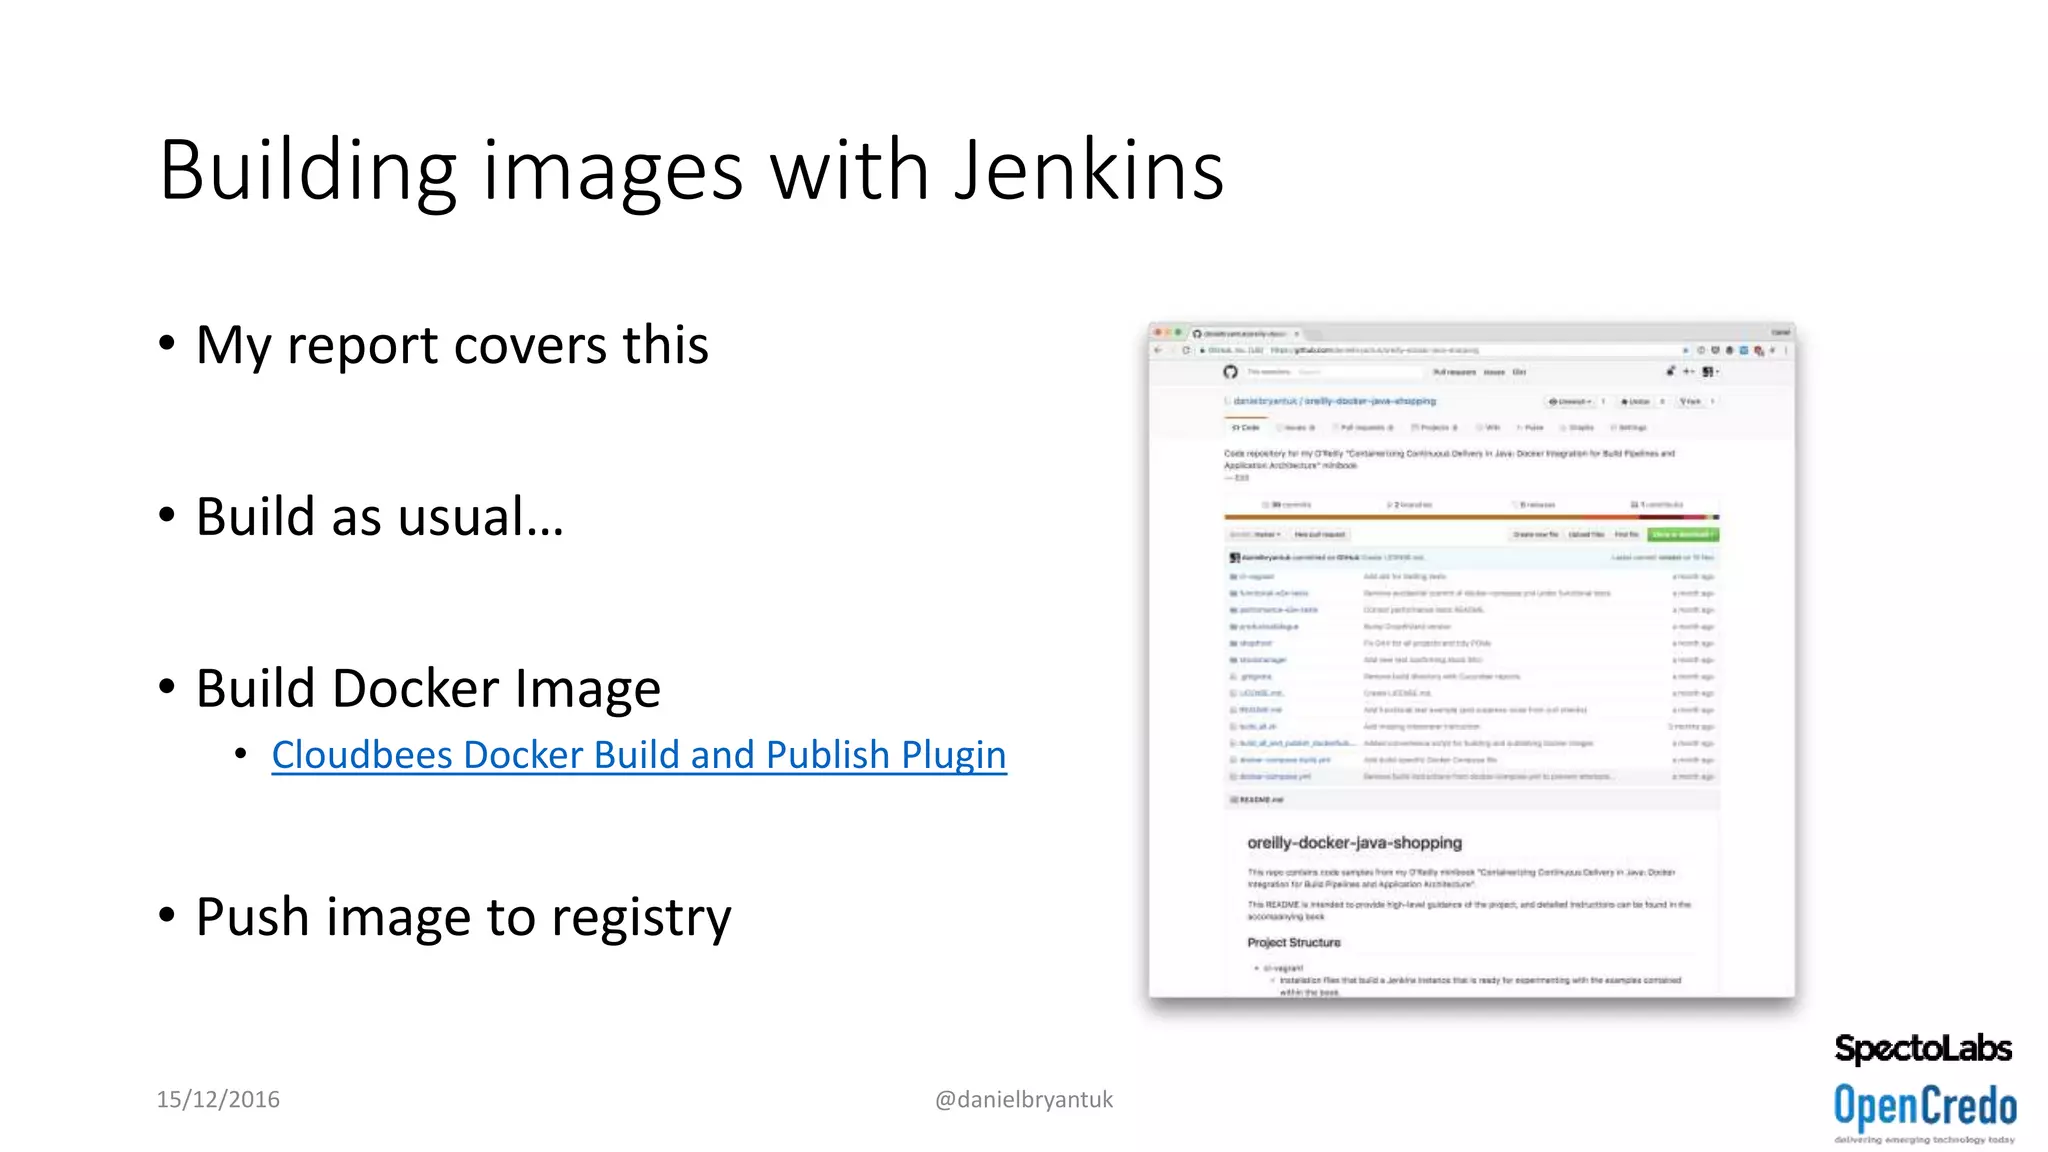
Task: Click New pull request button
Action: pyautogui.click(x=1320, y=535)
